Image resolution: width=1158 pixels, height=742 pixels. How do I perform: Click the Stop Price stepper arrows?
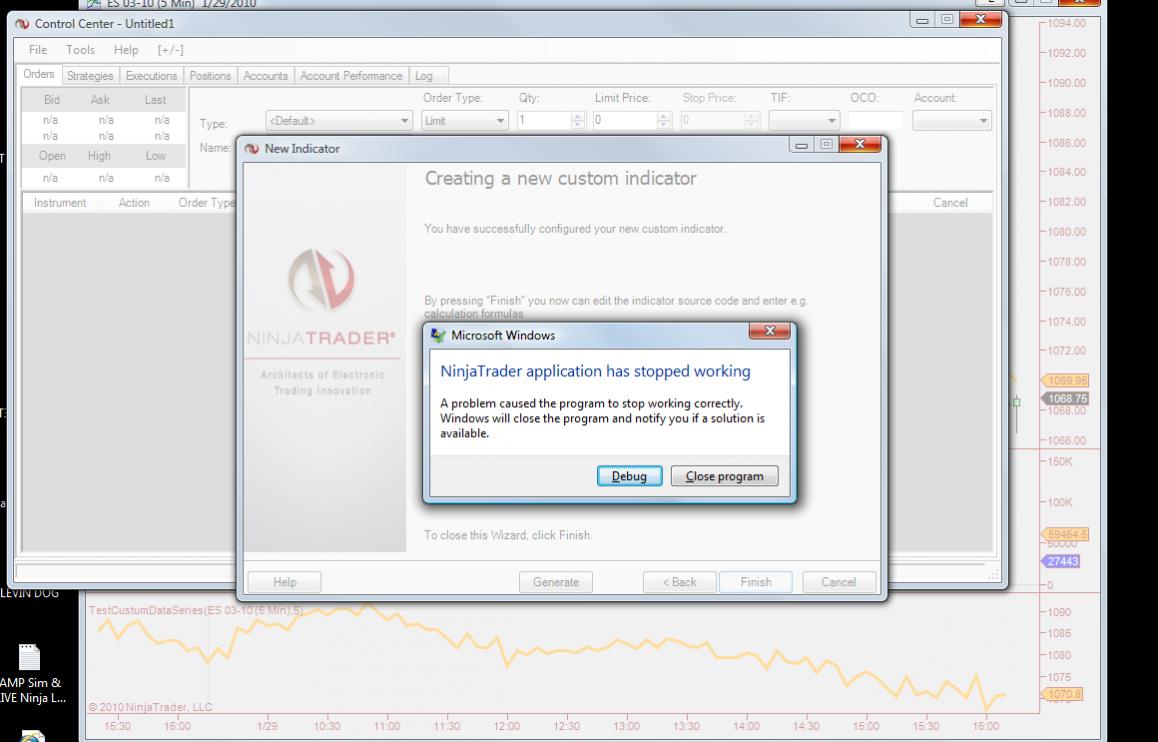[x=752, y=120]
